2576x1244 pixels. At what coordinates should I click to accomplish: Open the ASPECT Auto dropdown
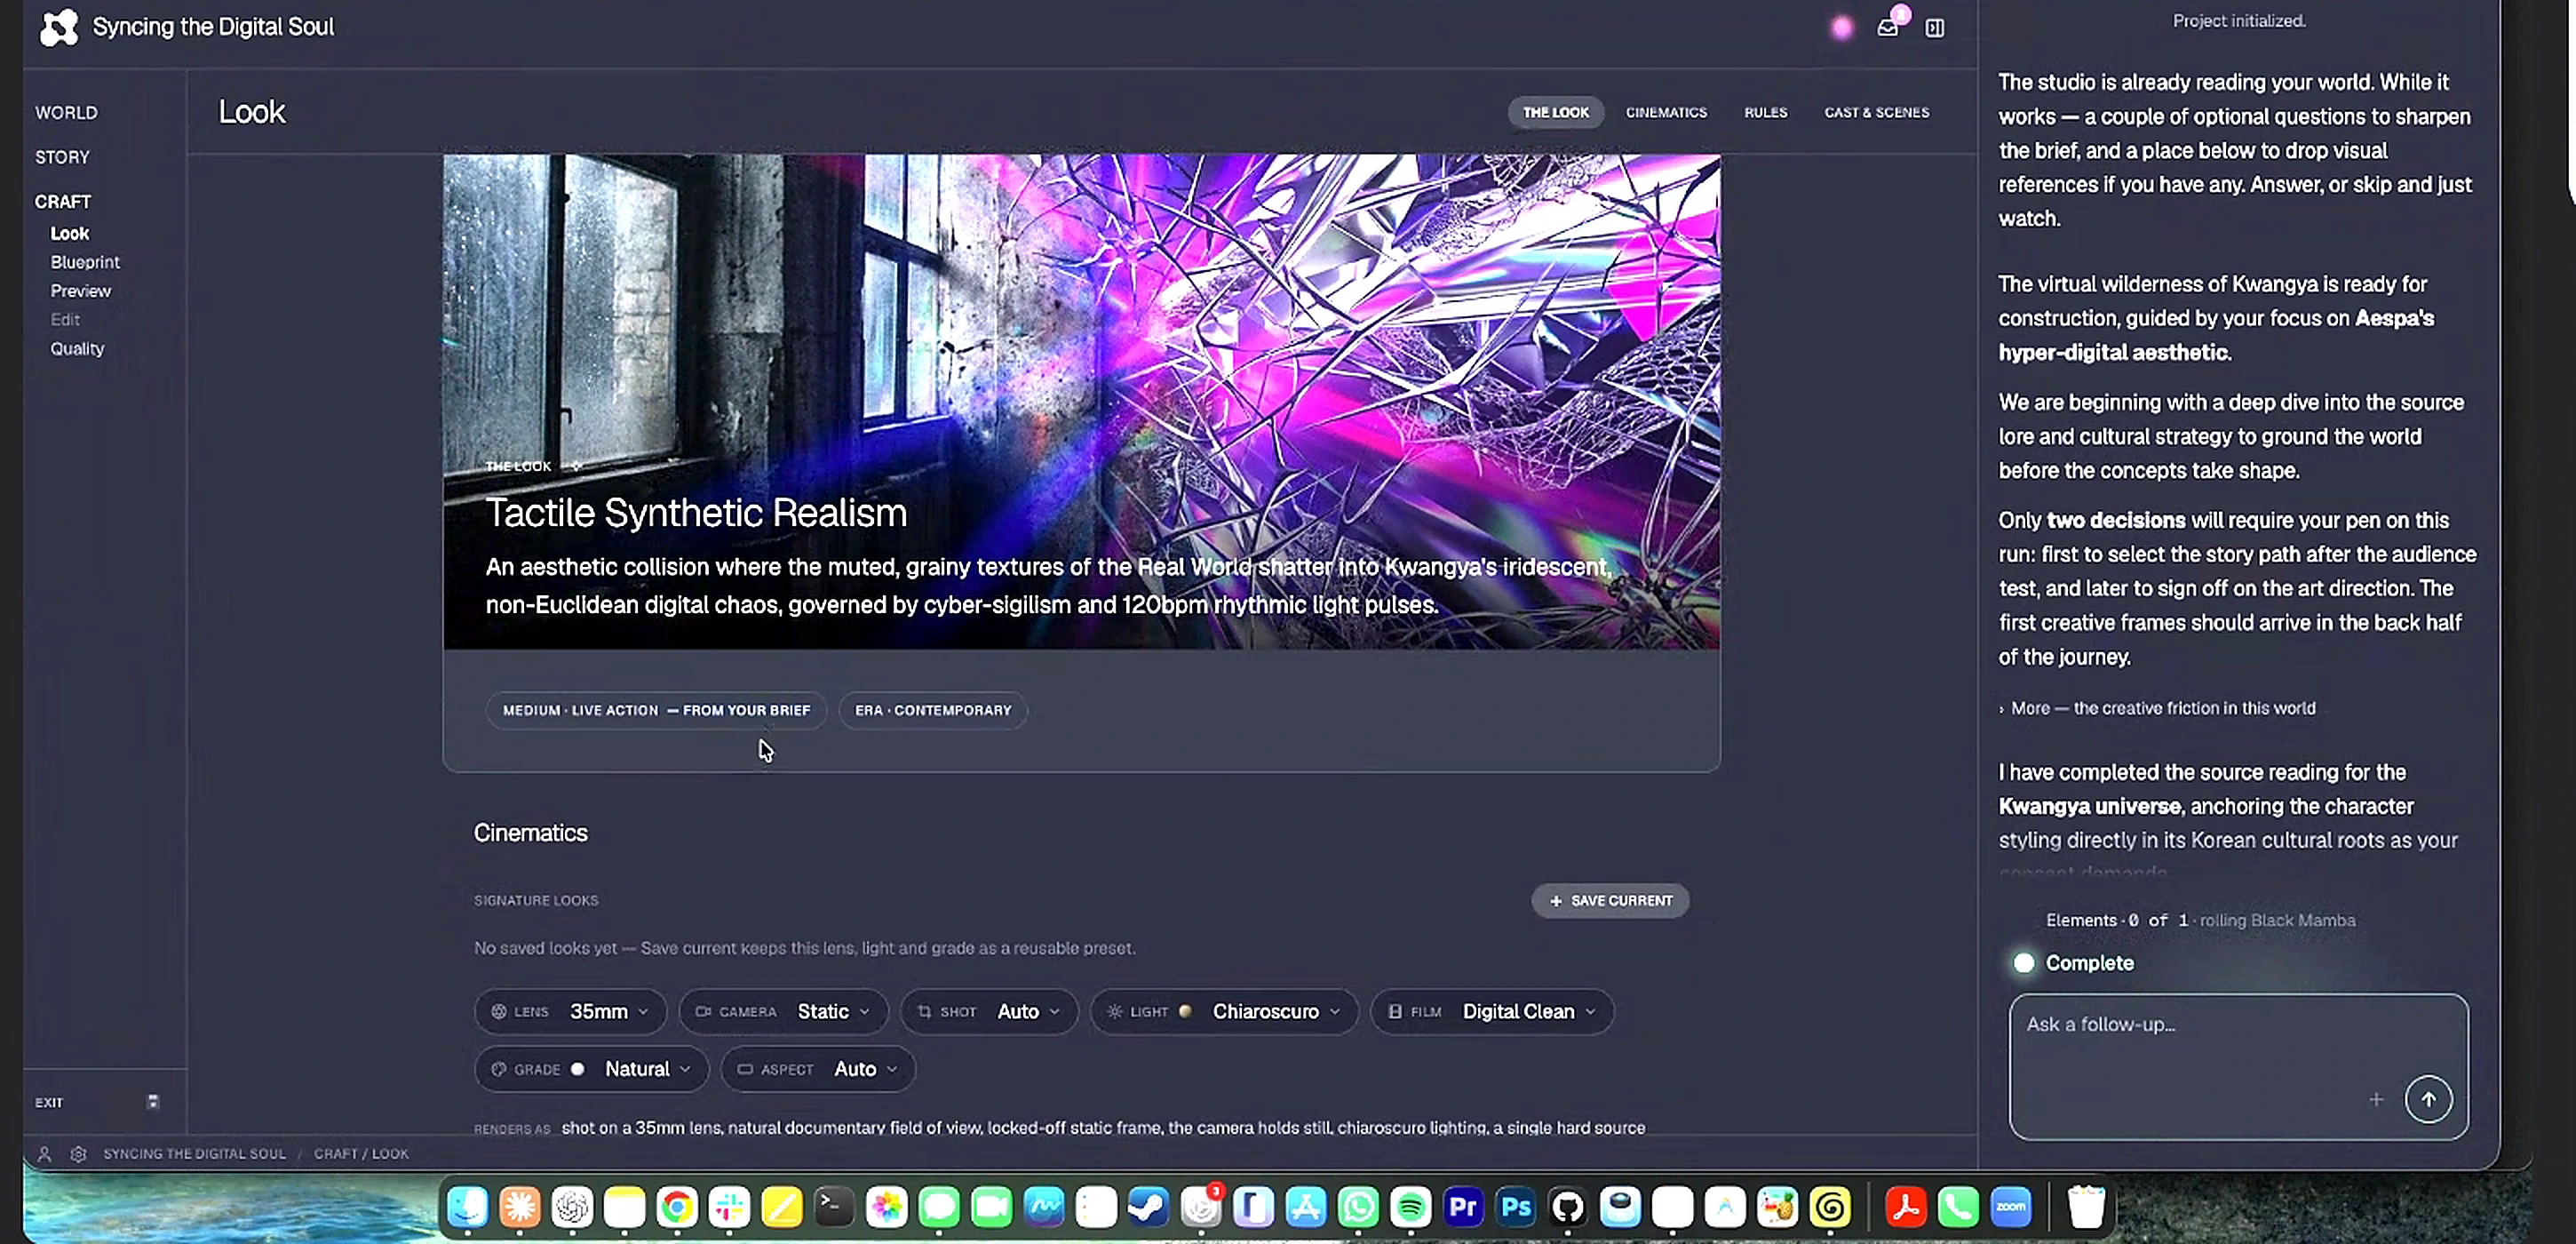click(818, 1069)
